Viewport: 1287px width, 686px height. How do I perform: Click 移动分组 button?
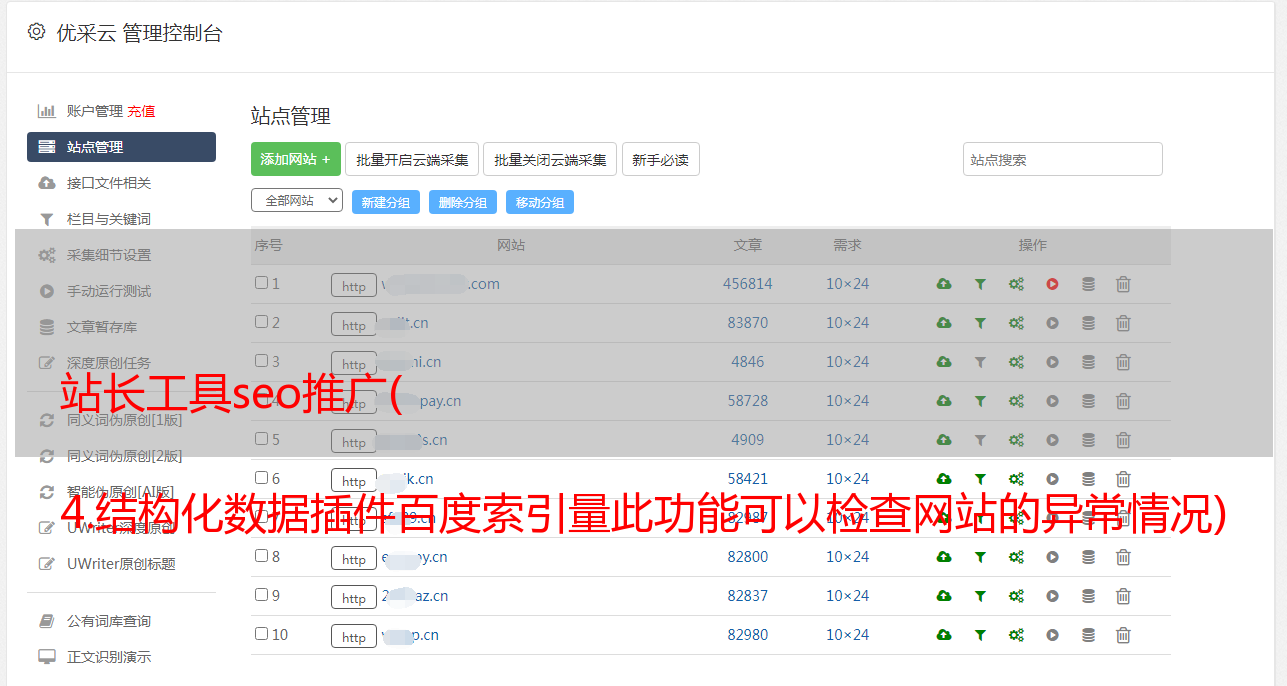pyautogui.click(x=540, y=202)
